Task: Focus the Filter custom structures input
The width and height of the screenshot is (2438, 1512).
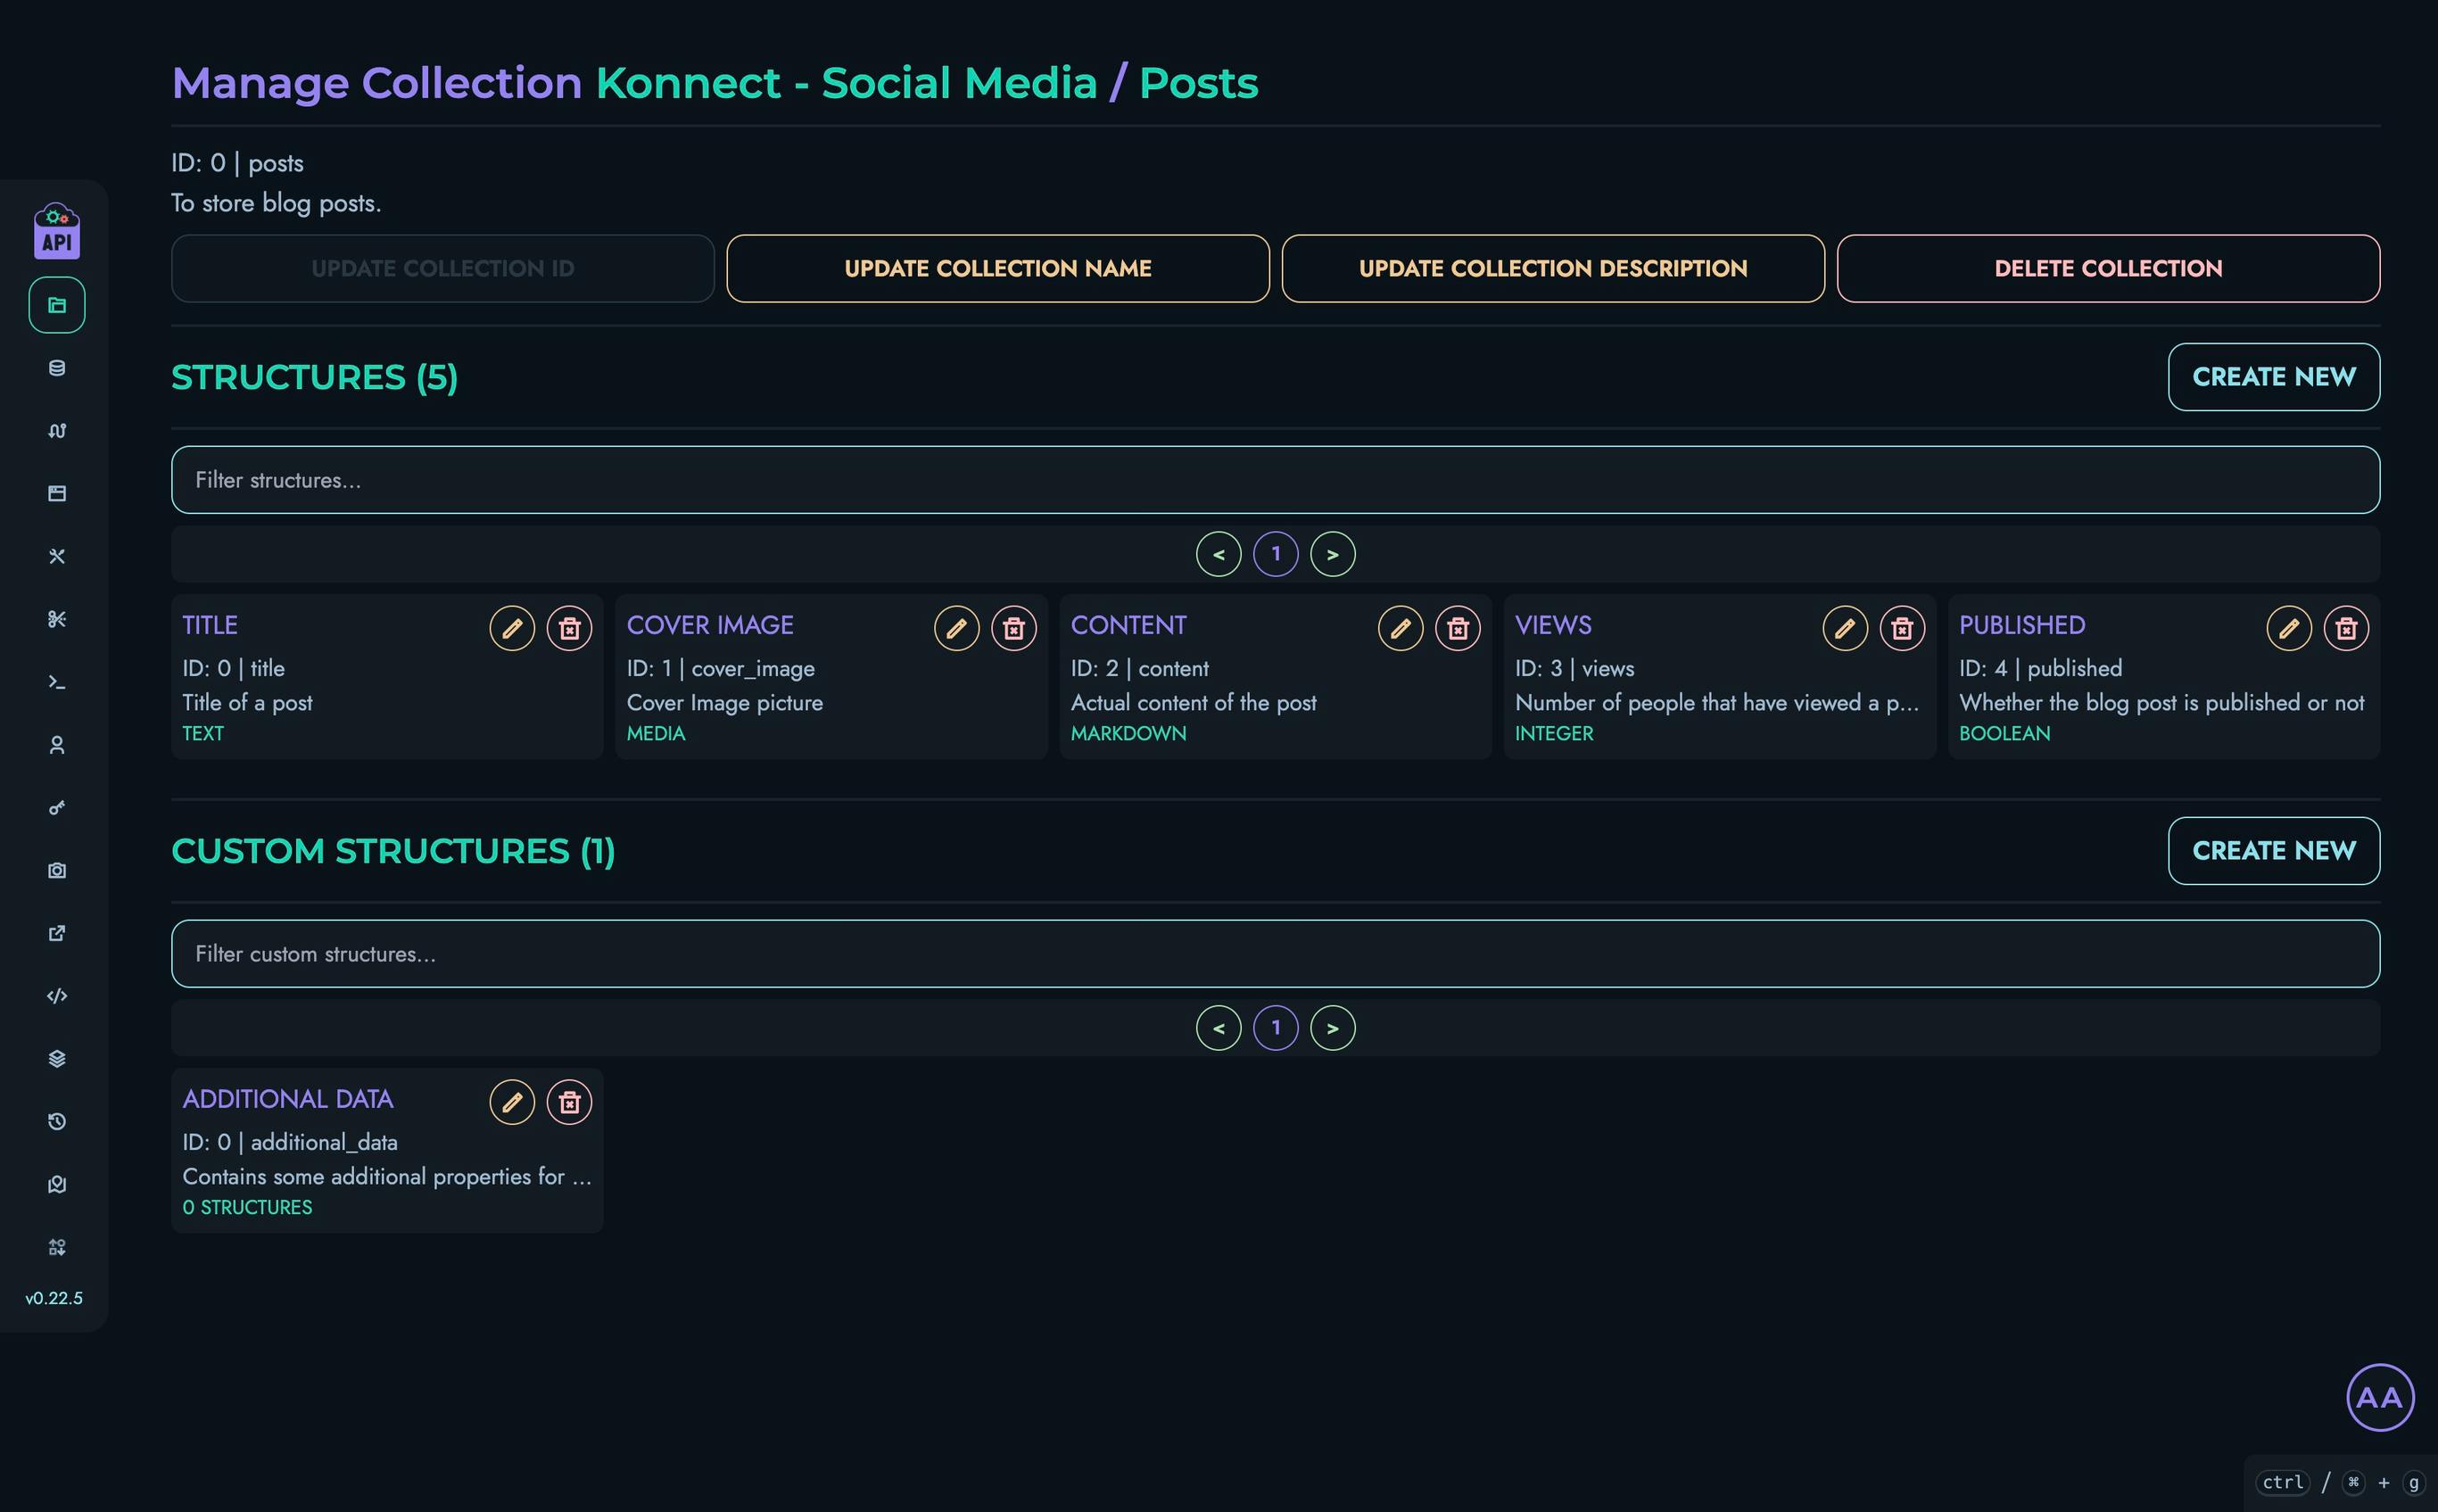Action: [x=1275, y=954]
